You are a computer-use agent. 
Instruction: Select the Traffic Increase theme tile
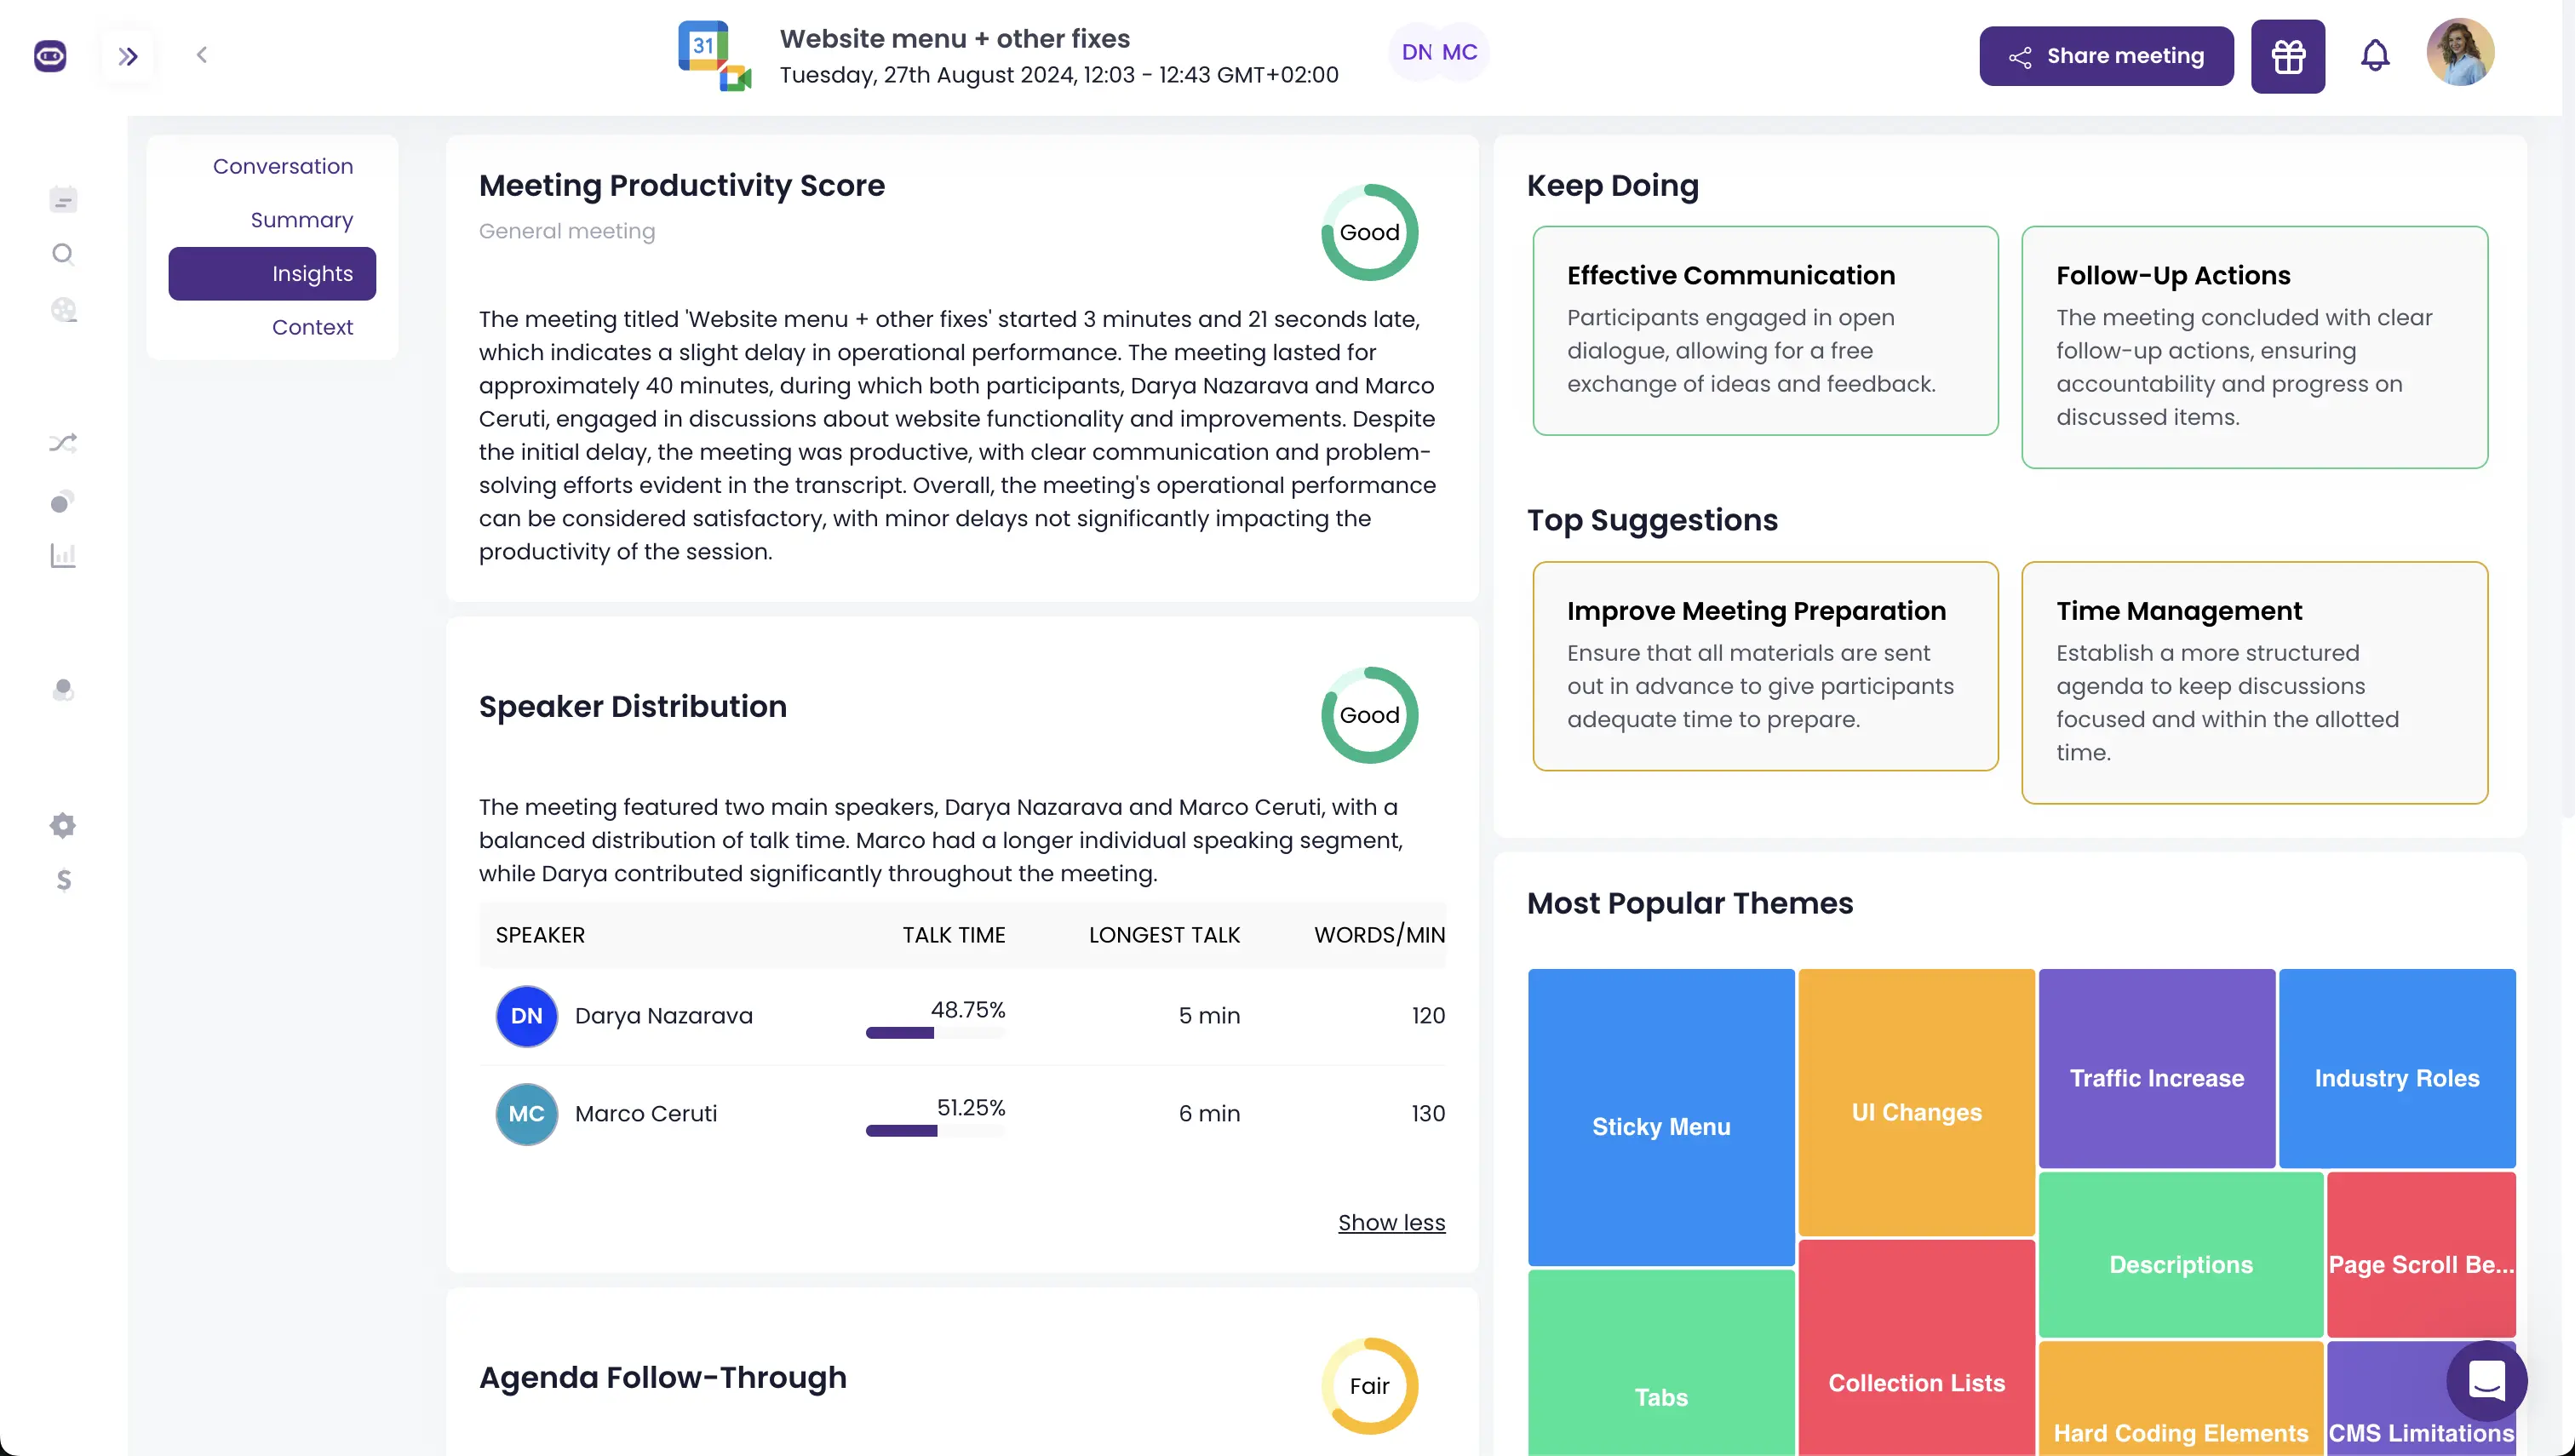coord(2157,1068)
